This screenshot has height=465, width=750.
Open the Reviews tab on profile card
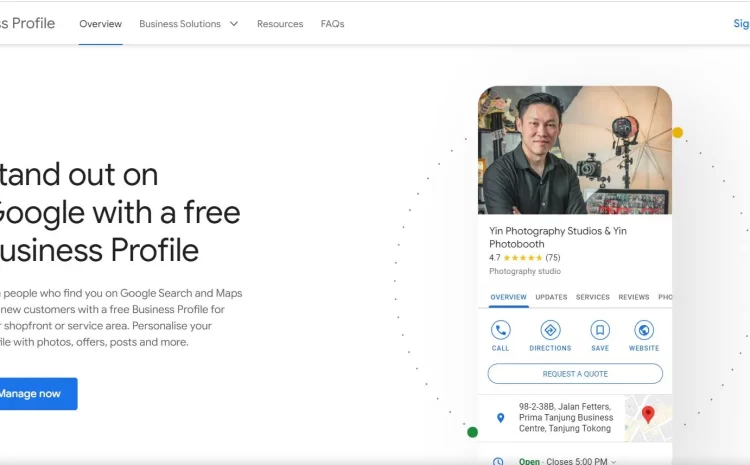tap(634, 297)
